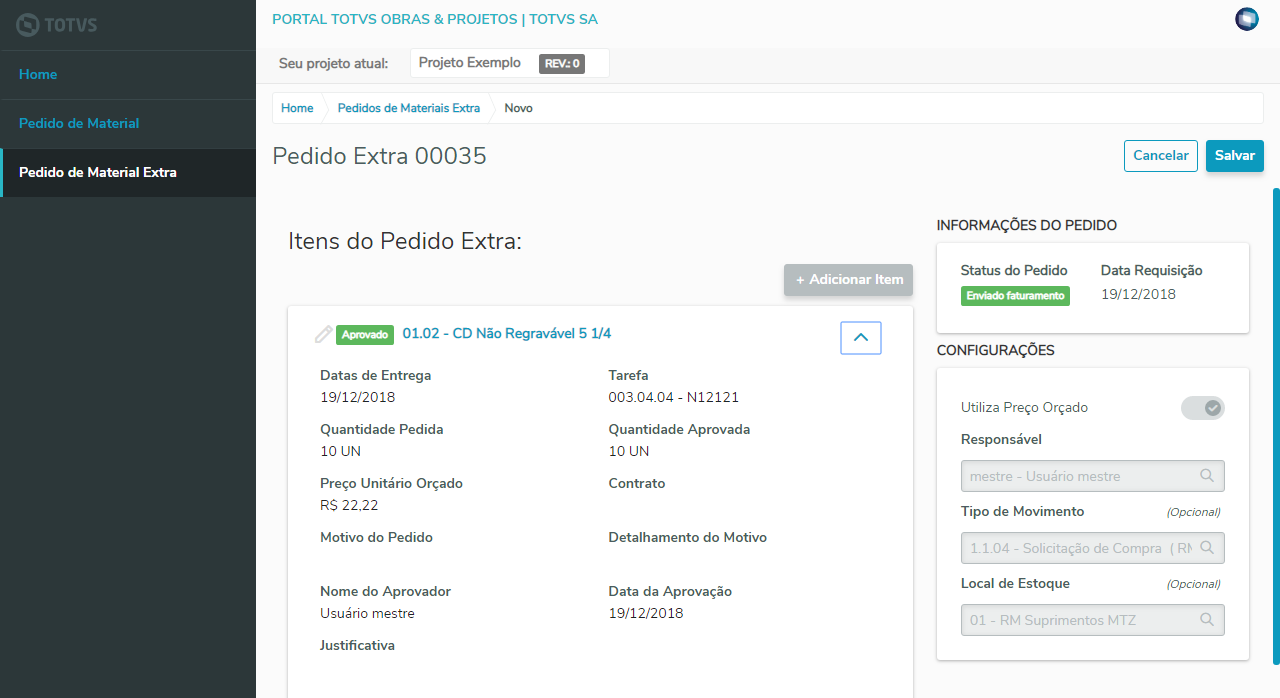The image size is (1280, 698).
Task: Click the pencil edit icon on item
Action: 323,334
